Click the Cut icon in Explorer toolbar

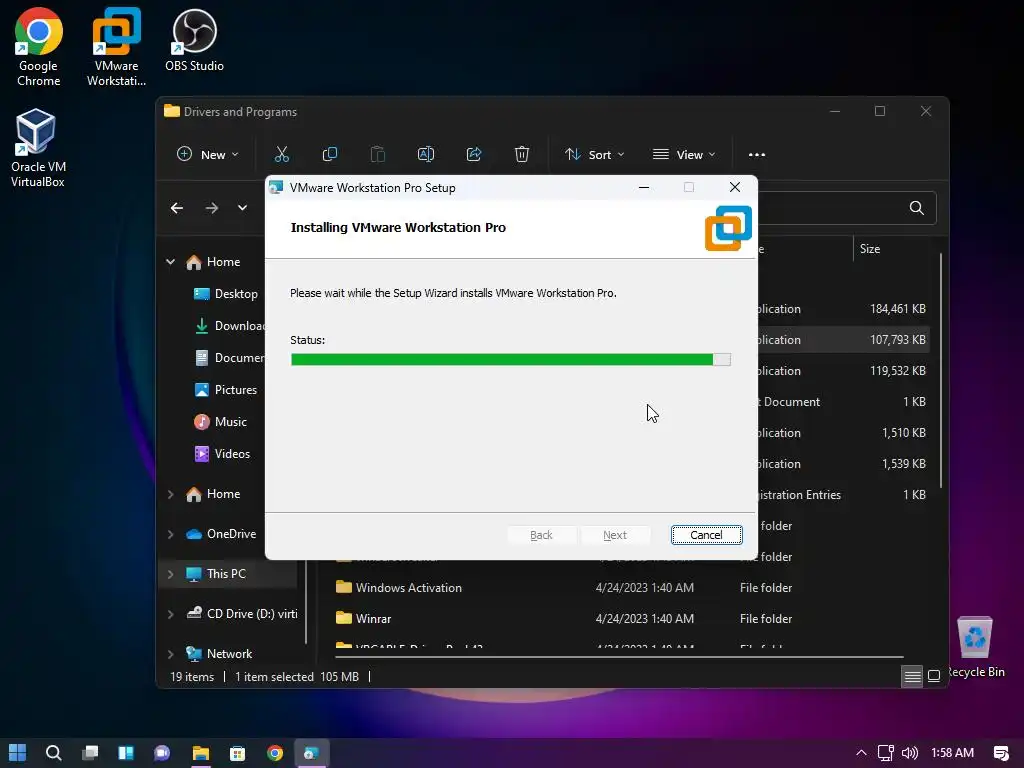pos(281,155)
